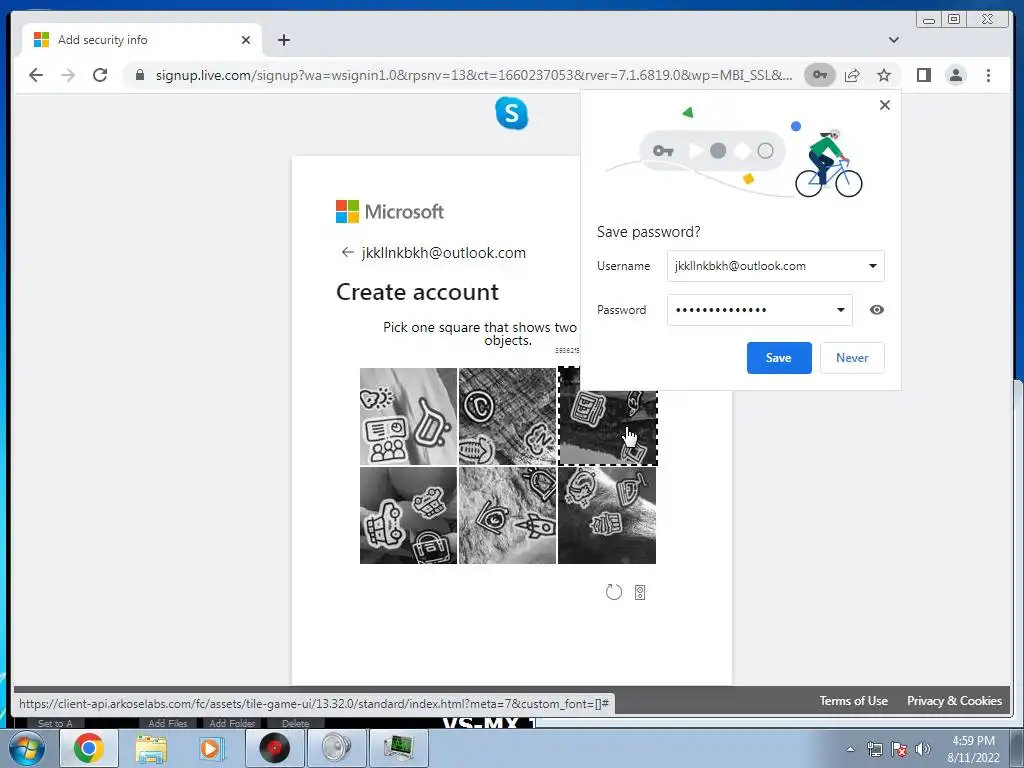The width and height of the screenshot is (1024, 768).
Task: Open the Privacy & Cookies link
Action: point(954,701)
